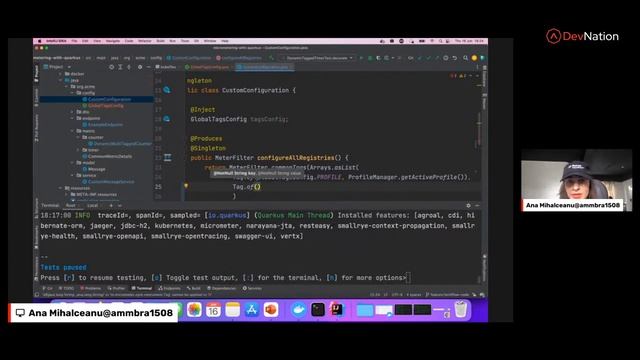The image size is (640, 360).
Task: Open Docker from the macOS dock
Action: click(298, 310)
